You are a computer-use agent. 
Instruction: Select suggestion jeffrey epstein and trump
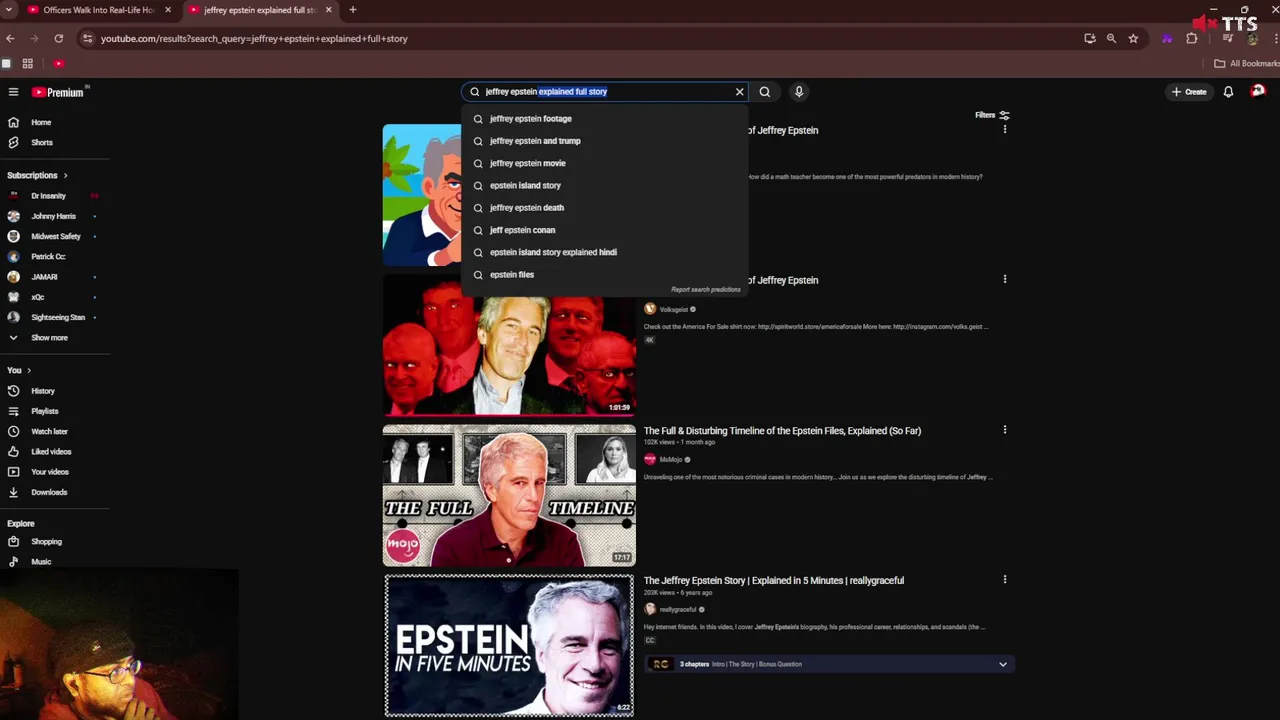click(x=604, y=141)
